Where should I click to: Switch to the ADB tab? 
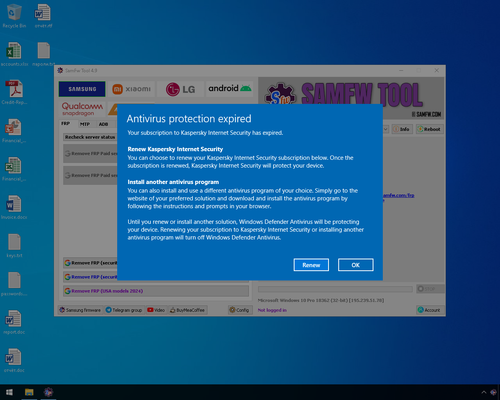pyautogui.click(x=103, y=124)
